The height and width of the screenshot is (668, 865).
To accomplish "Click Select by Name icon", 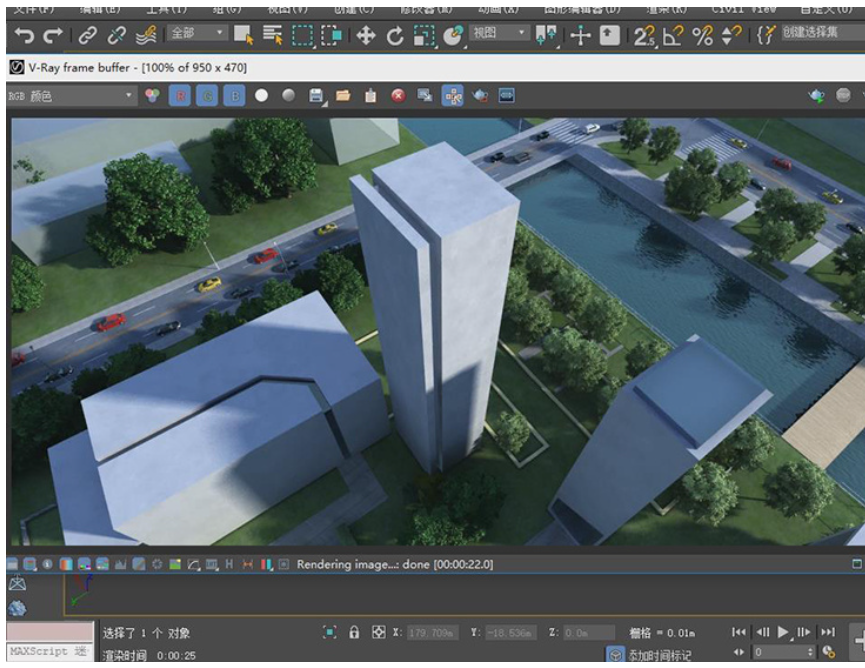I will 272,36.
